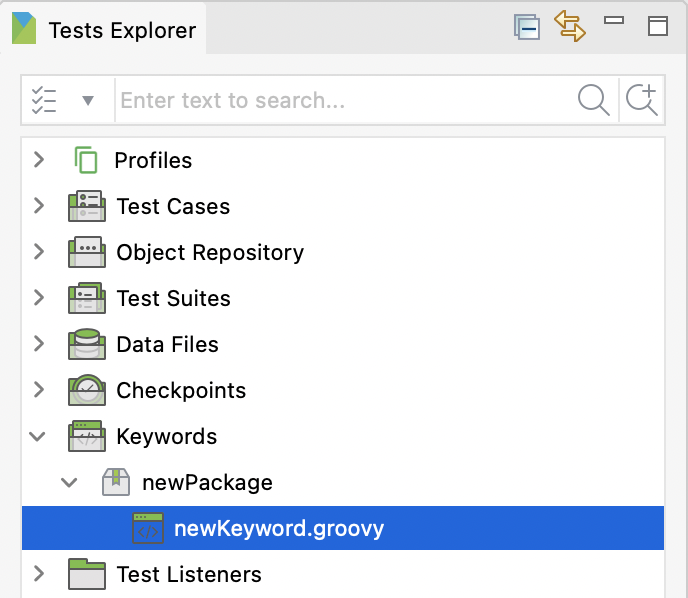Click the Test Suites folder icon
Screen dimensions: 688x598
coord(86,298)
